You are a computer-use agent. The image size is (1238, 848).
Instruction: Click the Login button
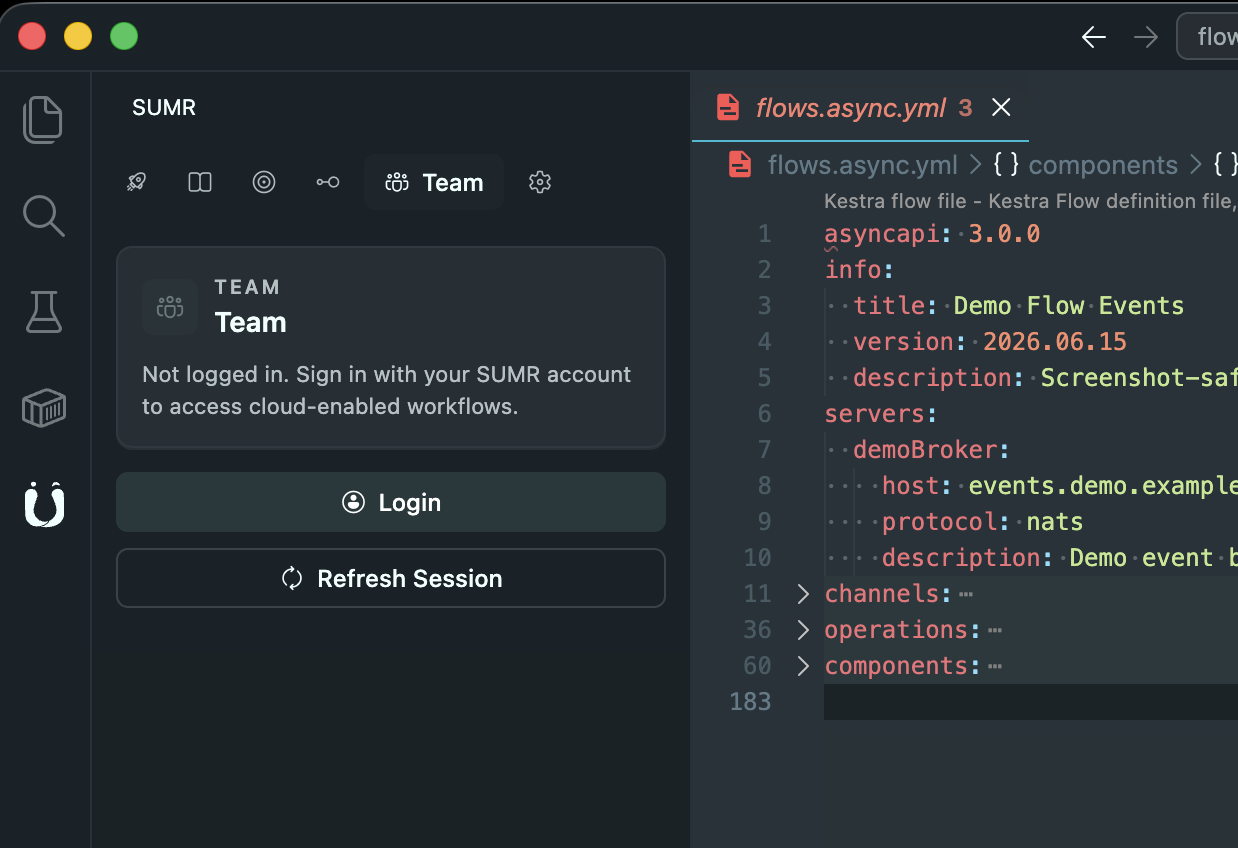tap(391, 502)
